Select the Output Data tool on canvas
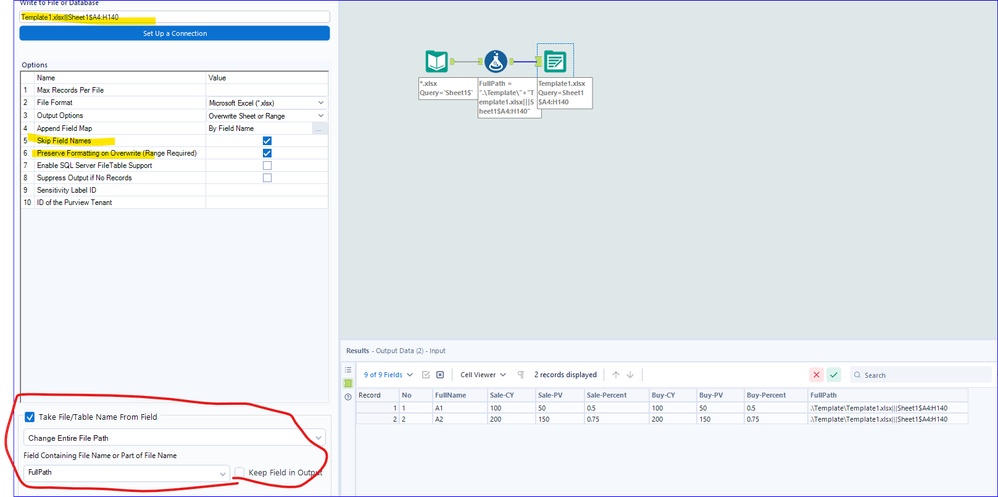Screen dimensions: 998x497 pyautogui.click(x=555, y=62)
